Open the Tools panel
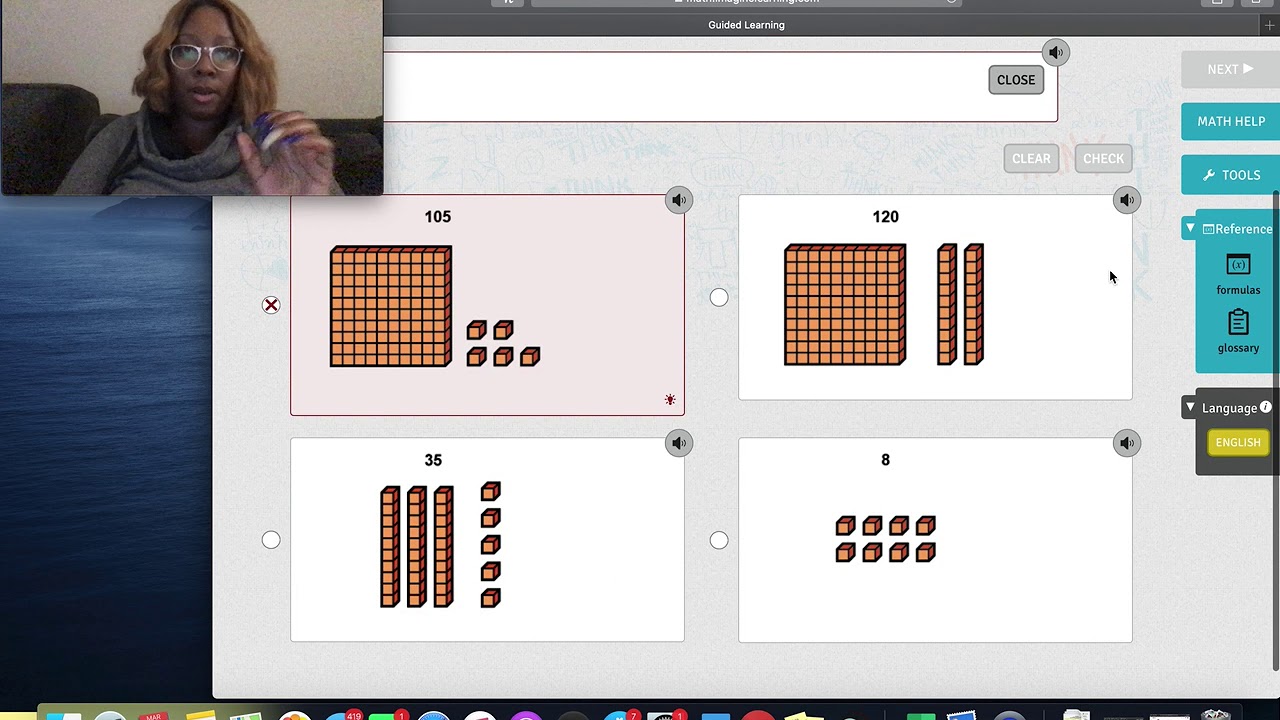The width and height of the screenshot is (1280, 720). tap(1230, 175)
